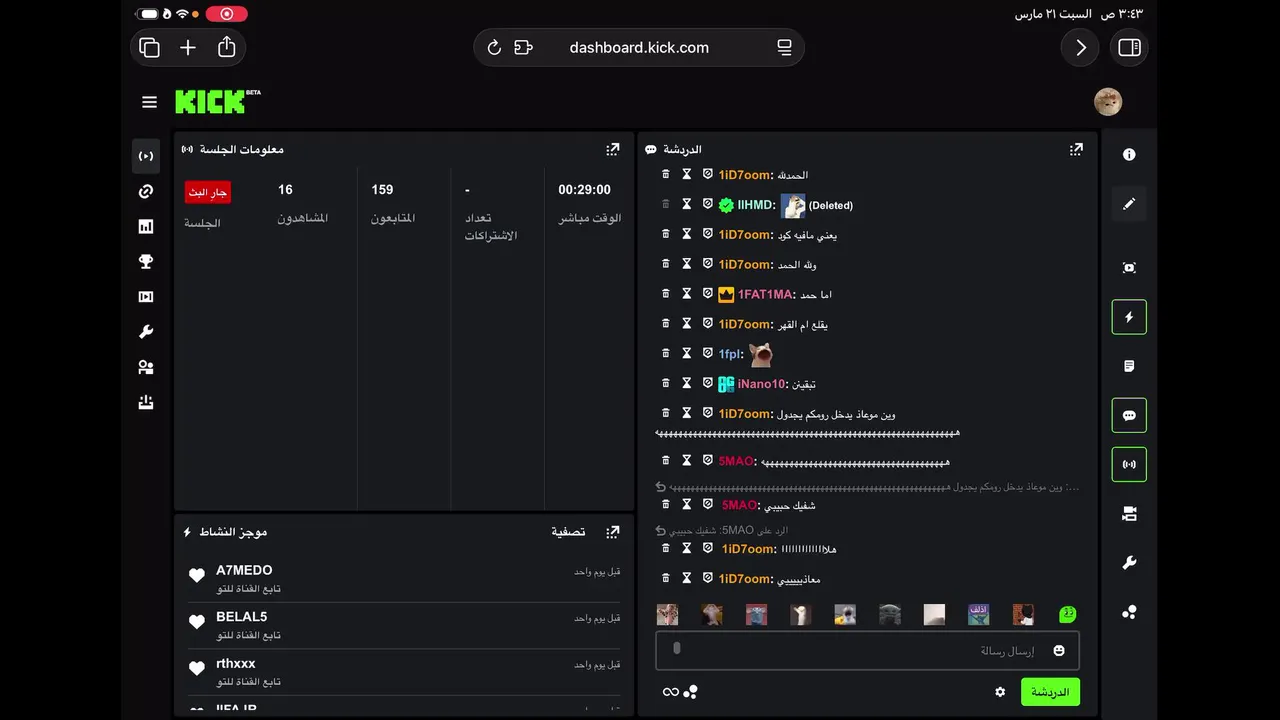This screenshot has height=720, width=1280.
Task: Click the red screen recording indicator
Action: pyautogui.click(x=227, y=14)
